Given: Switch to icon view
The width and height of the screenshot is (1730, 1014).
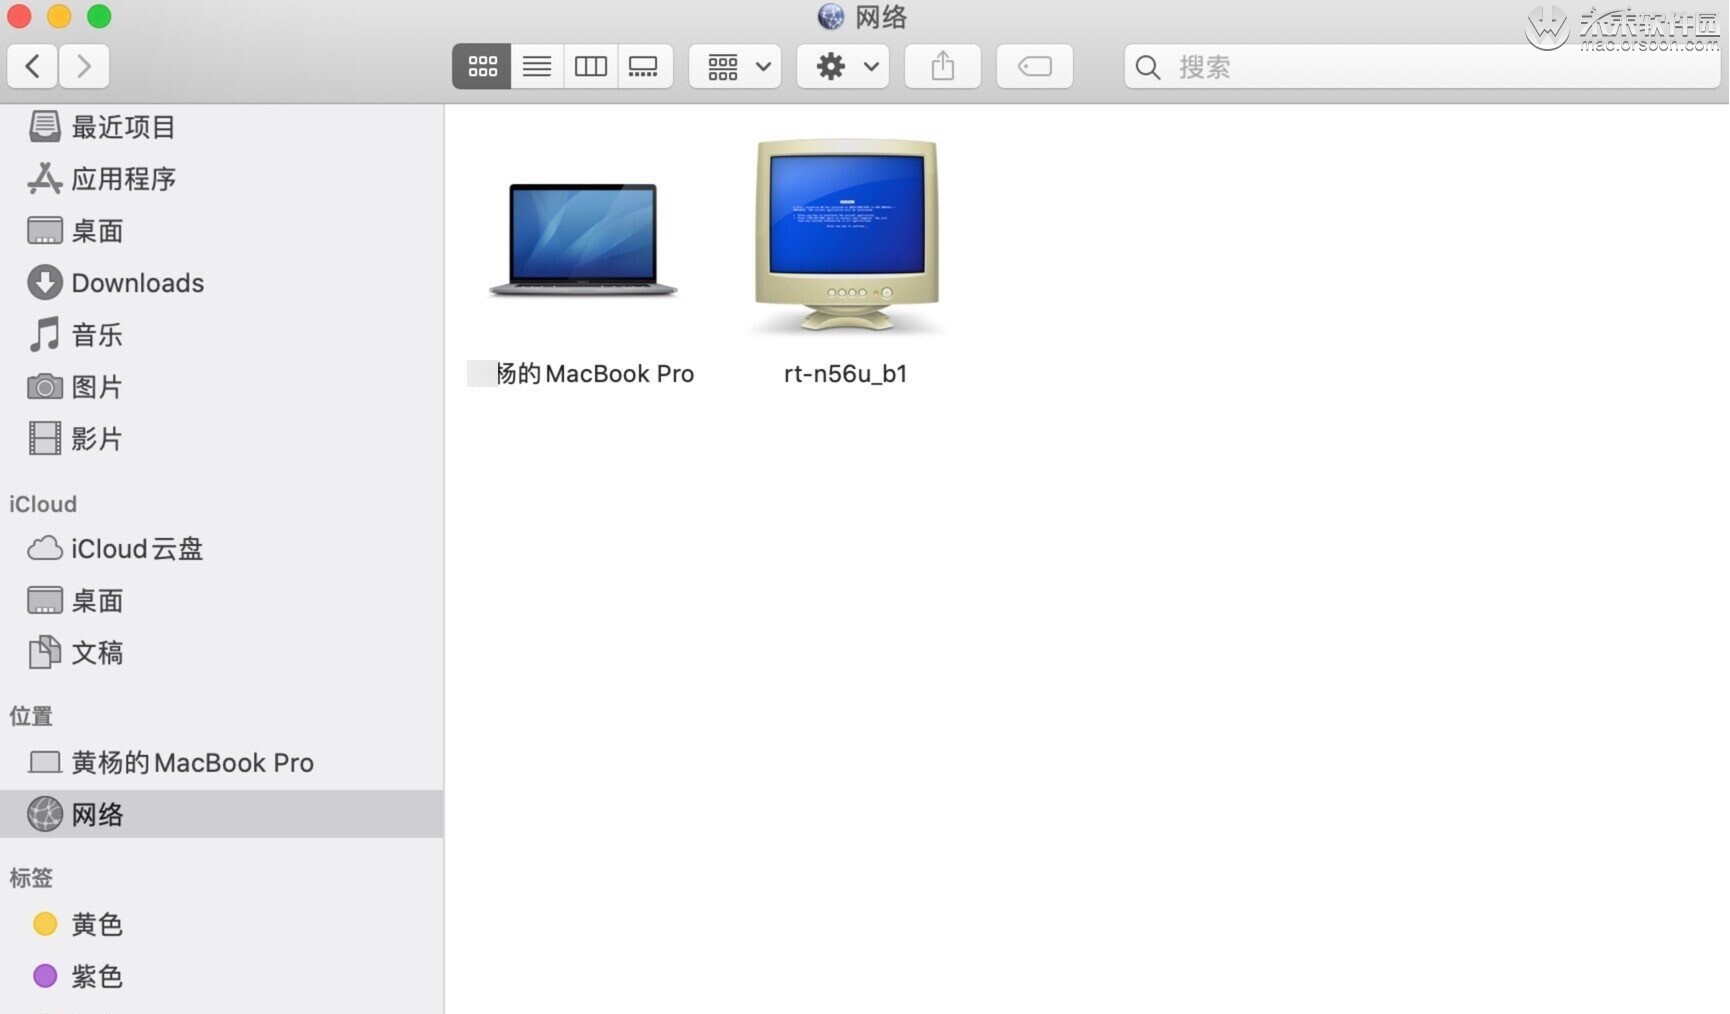Looking at the screenshot, I should click(x=482, y=67).
